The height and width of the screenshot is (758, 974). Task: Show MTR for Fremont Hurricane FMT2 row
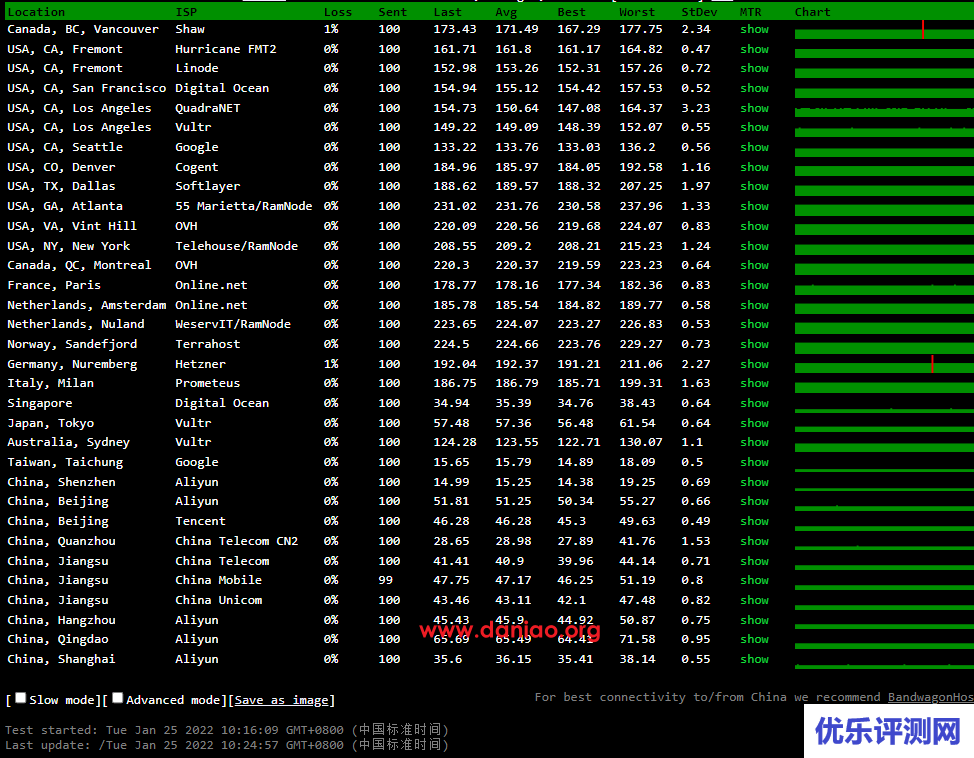tap(754, 49)
